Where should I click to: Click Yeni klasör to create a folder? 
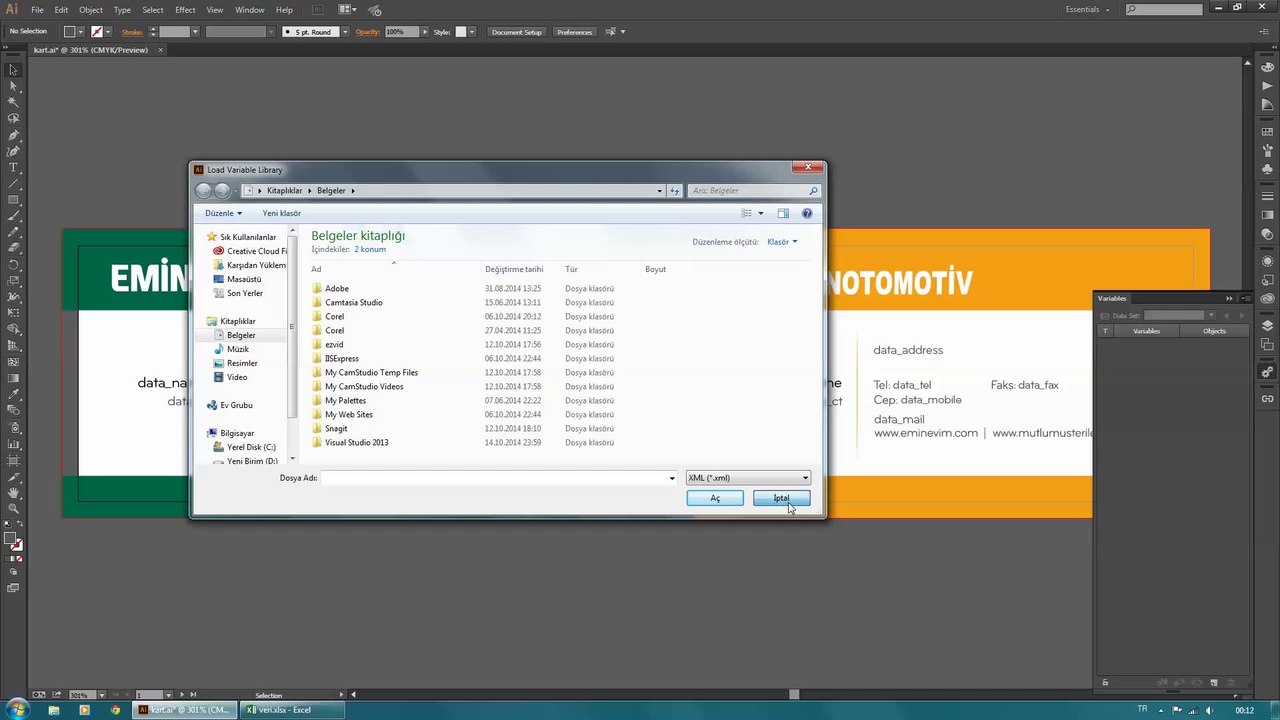(x=281, y=213)
